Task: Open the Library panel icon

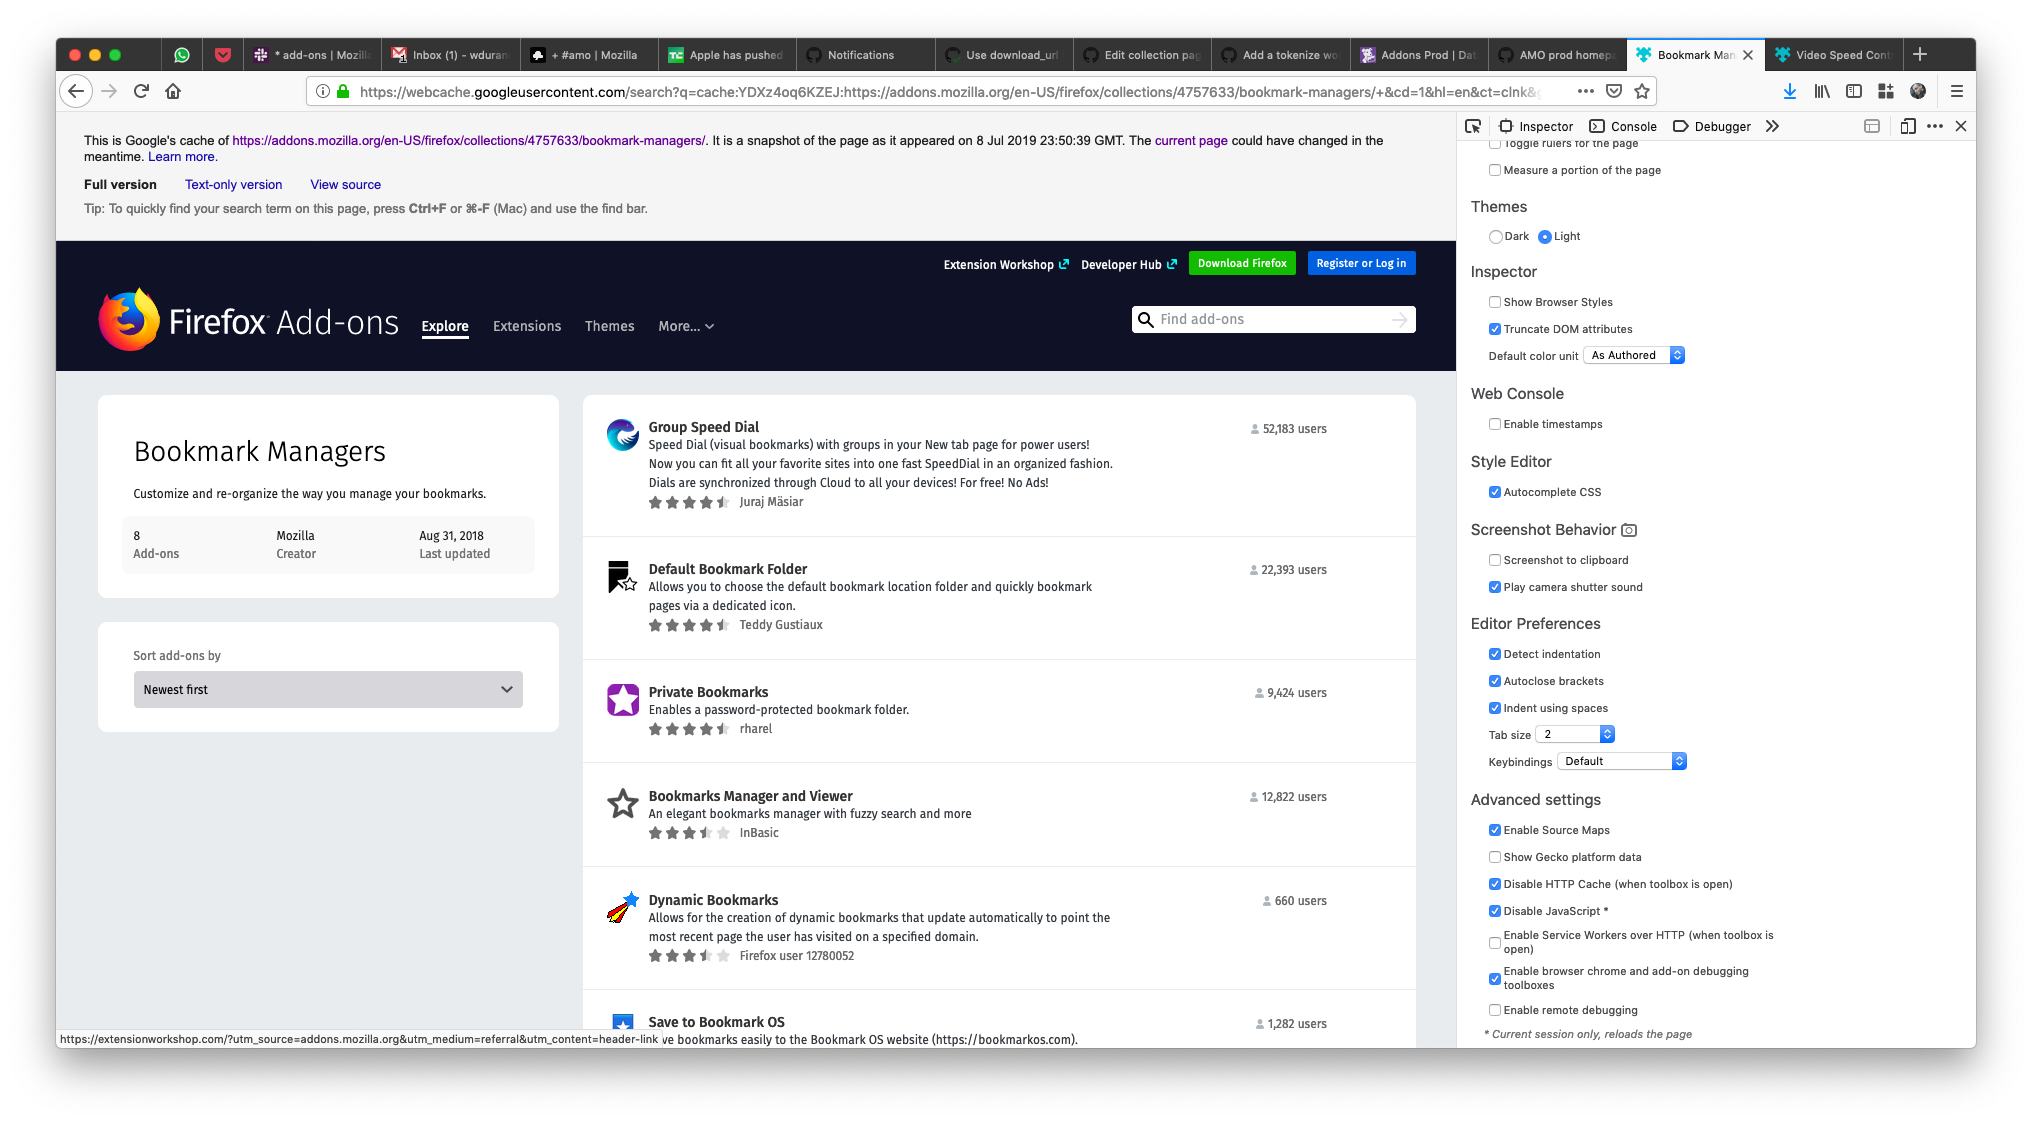Action: click(x=1821, y=91)
